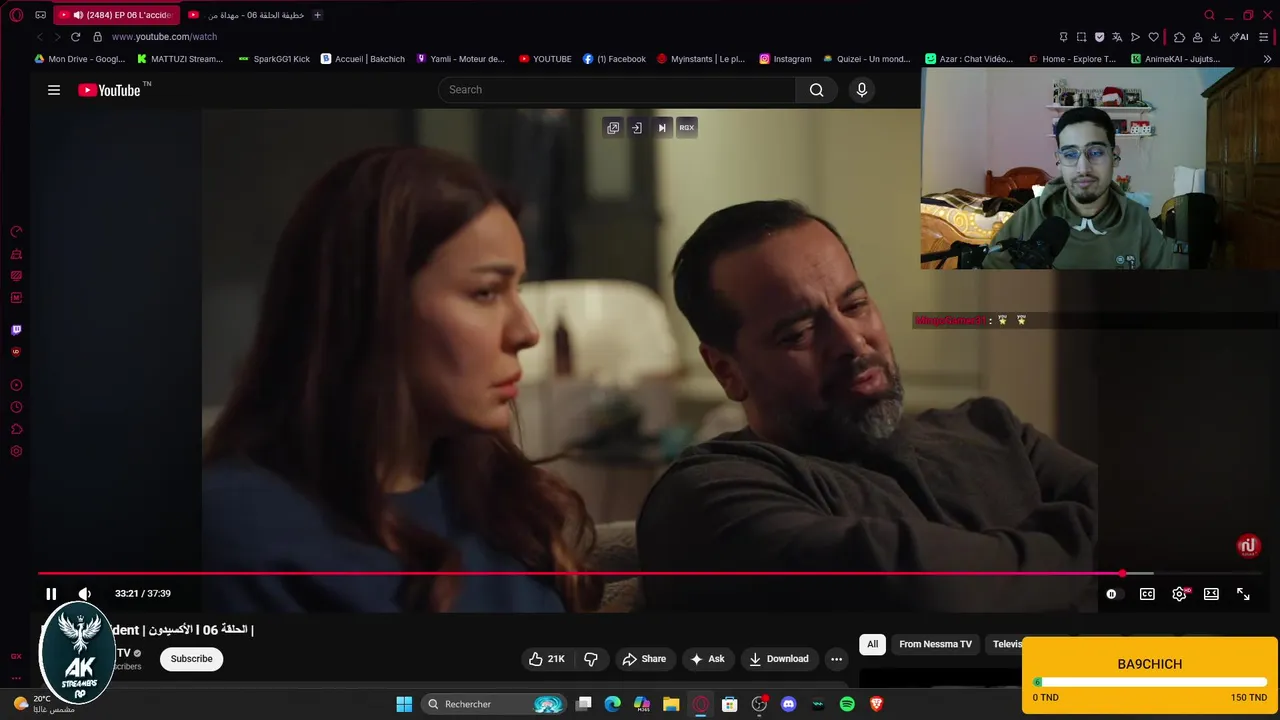Pause the YouTube video

51,594
